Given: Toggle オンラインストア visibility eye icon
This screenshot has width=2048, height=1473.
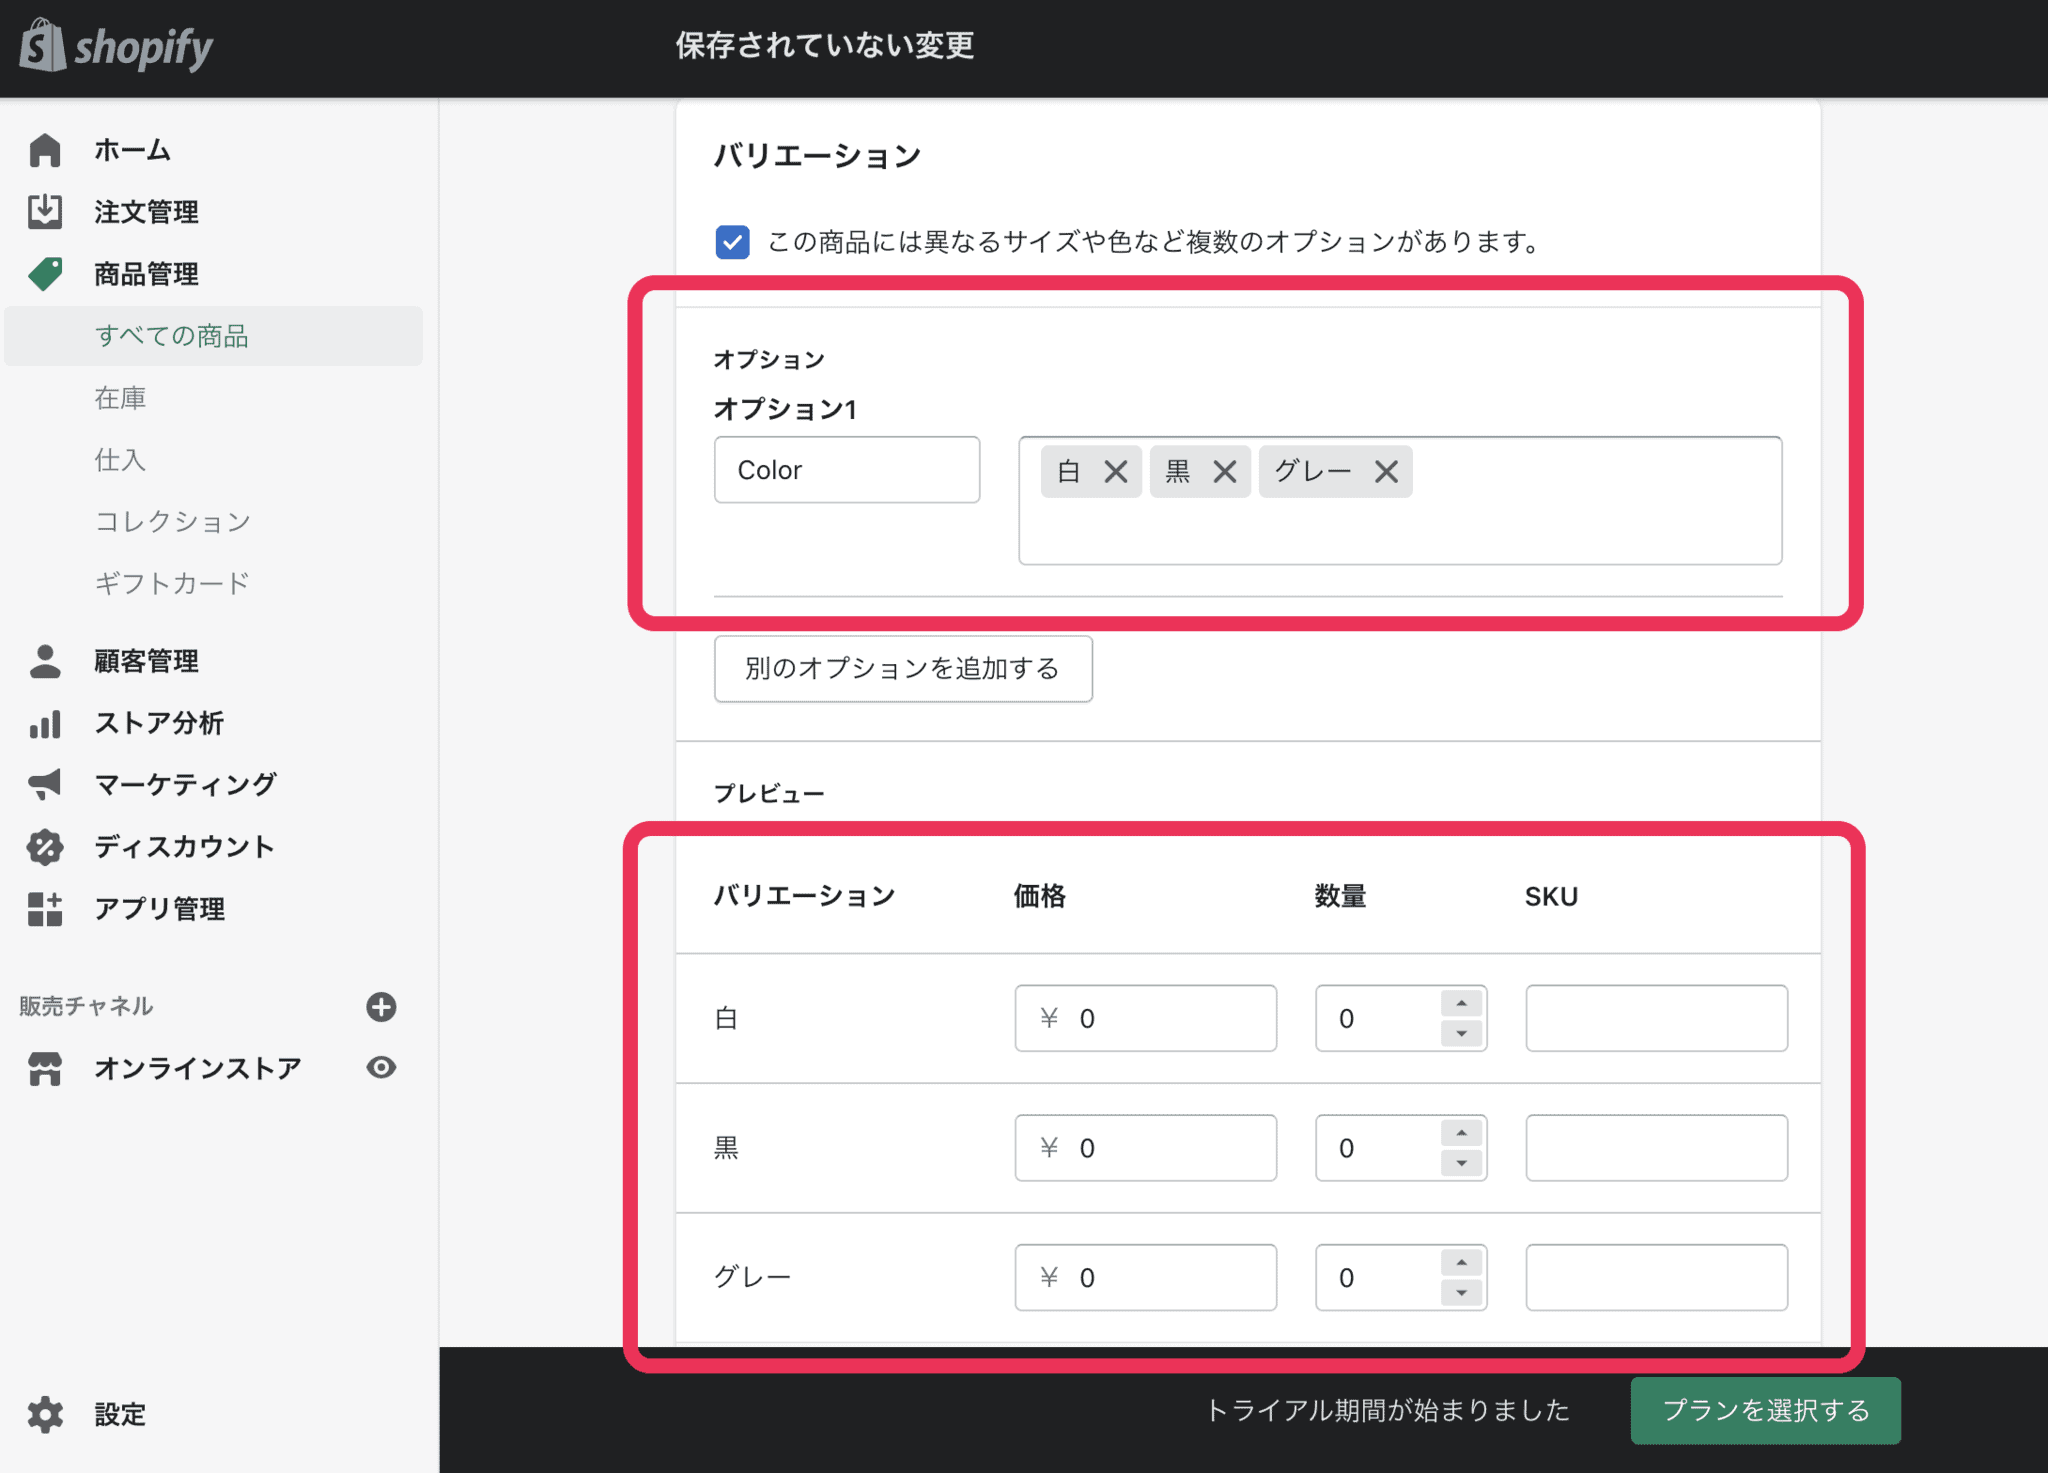Looking at the screenshot, I should pyautogui.click(x=380, y=1068).
